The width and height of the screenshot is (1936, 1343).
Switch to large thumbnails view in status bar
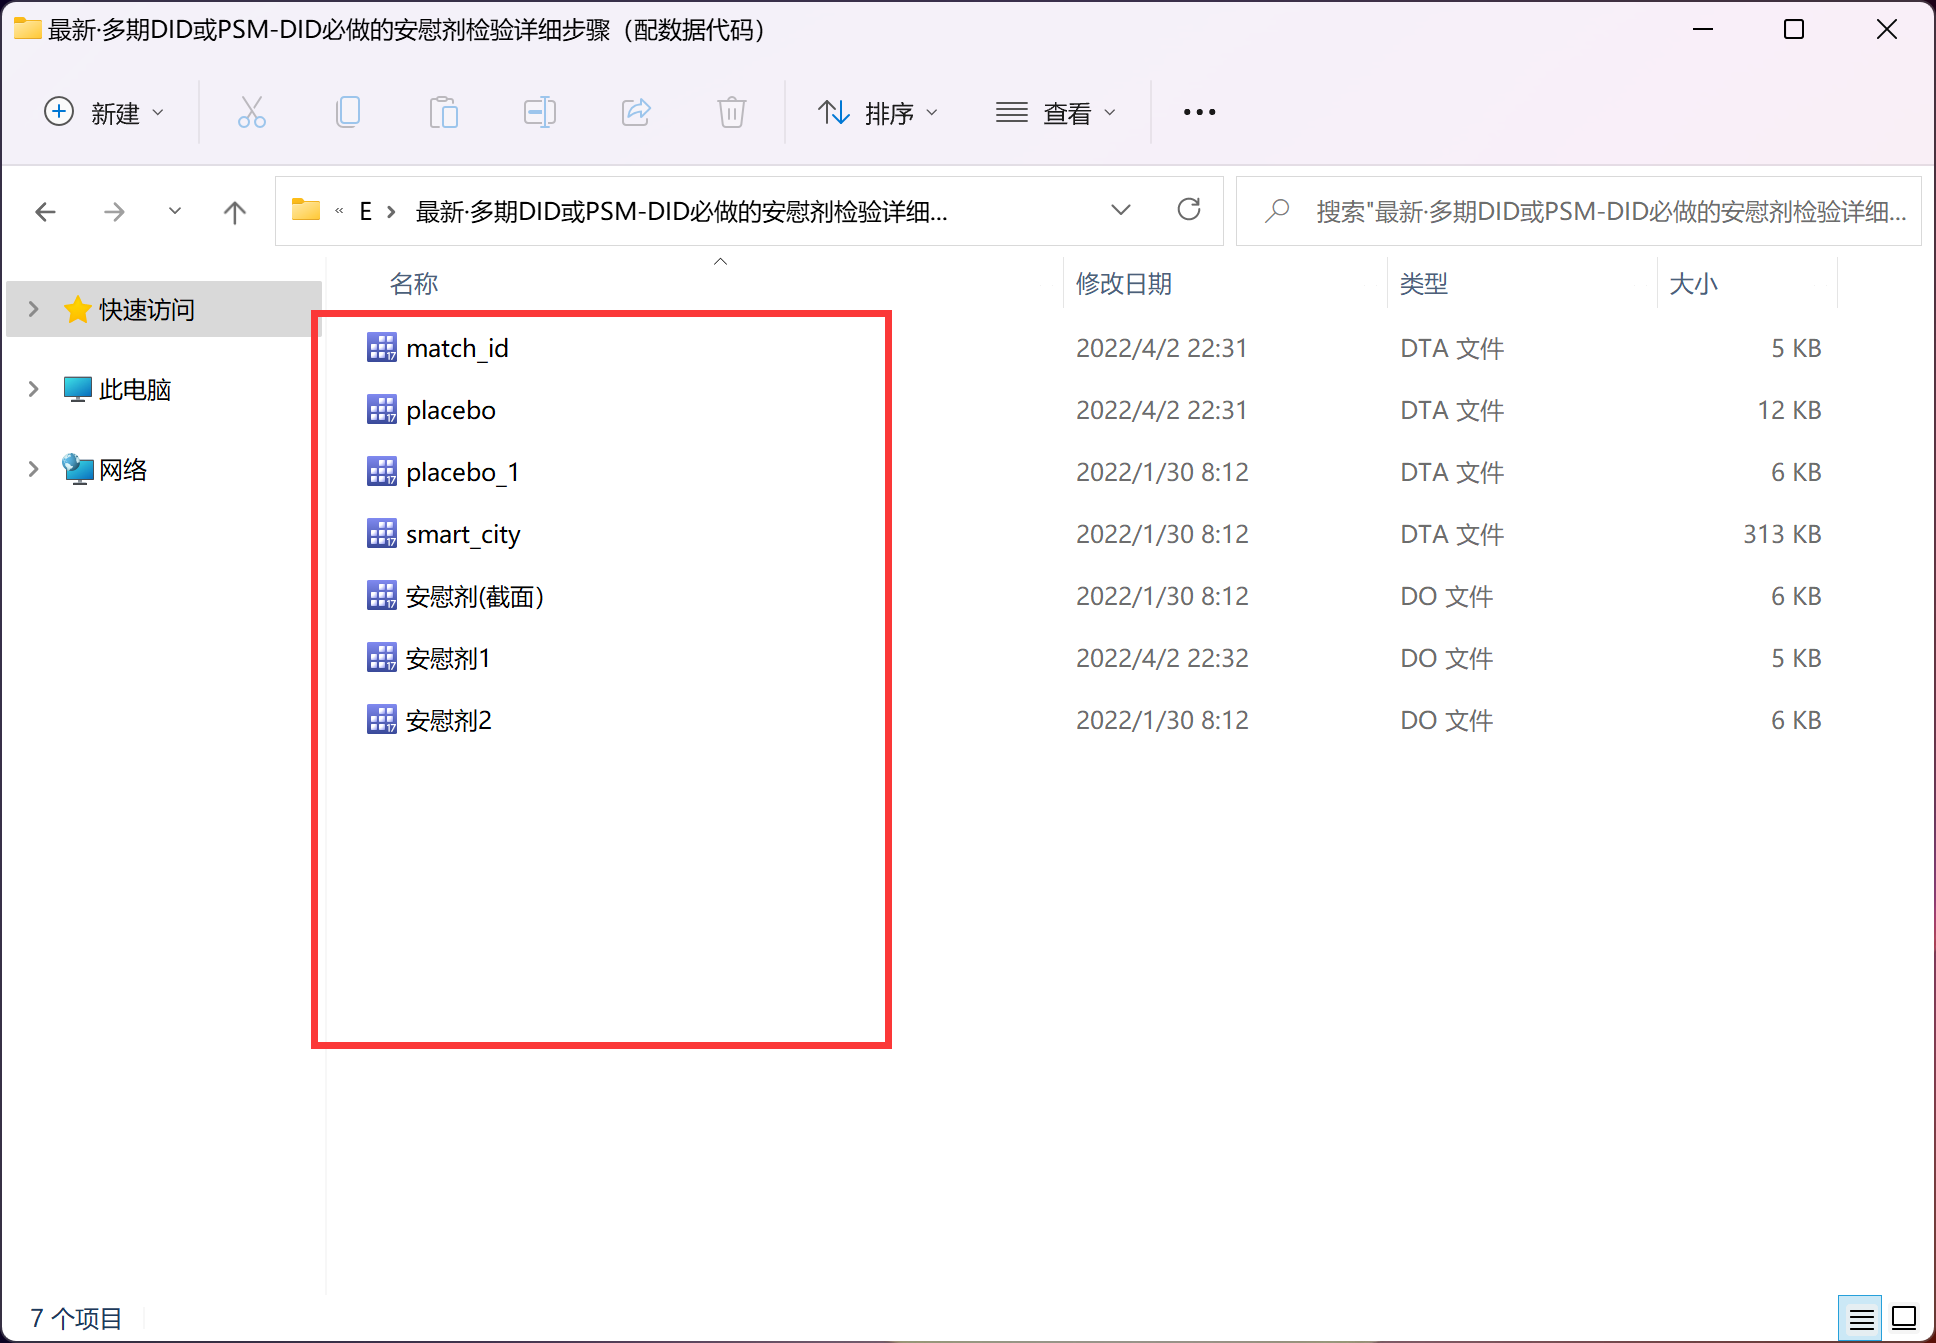(1904, 1319)
